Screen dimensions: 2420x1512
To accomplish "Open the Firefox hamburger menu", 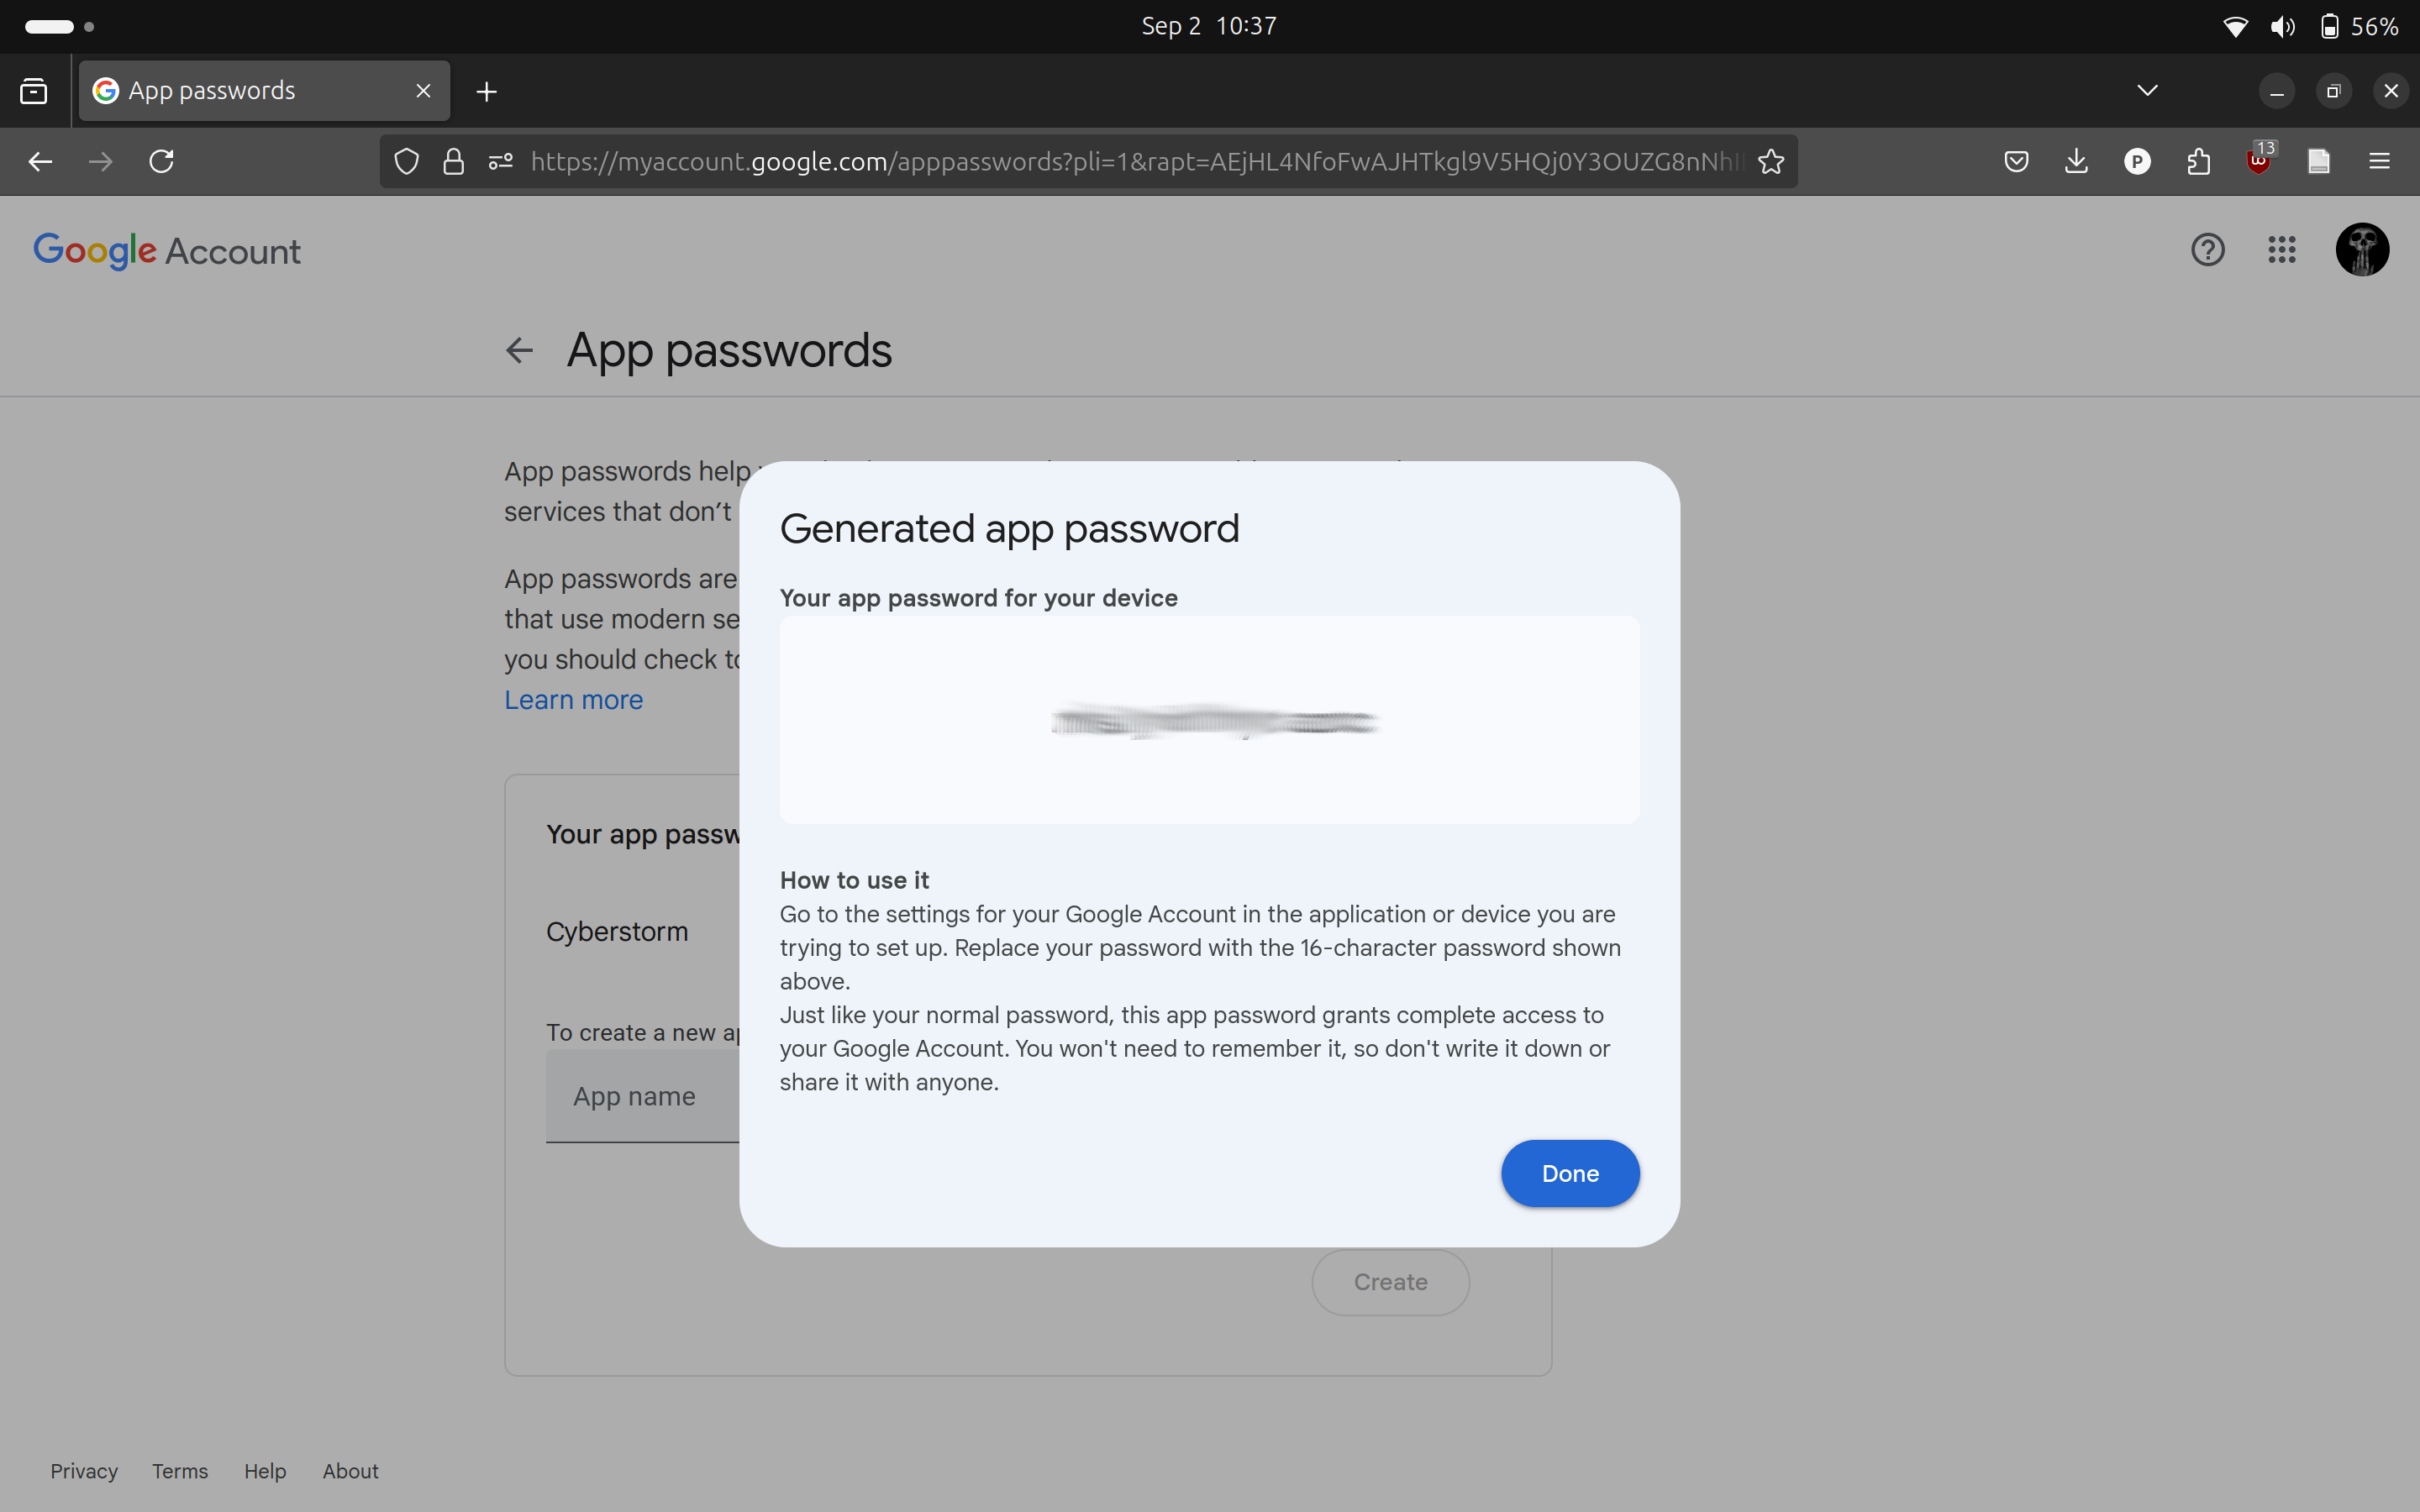I will pos(2380,161).
